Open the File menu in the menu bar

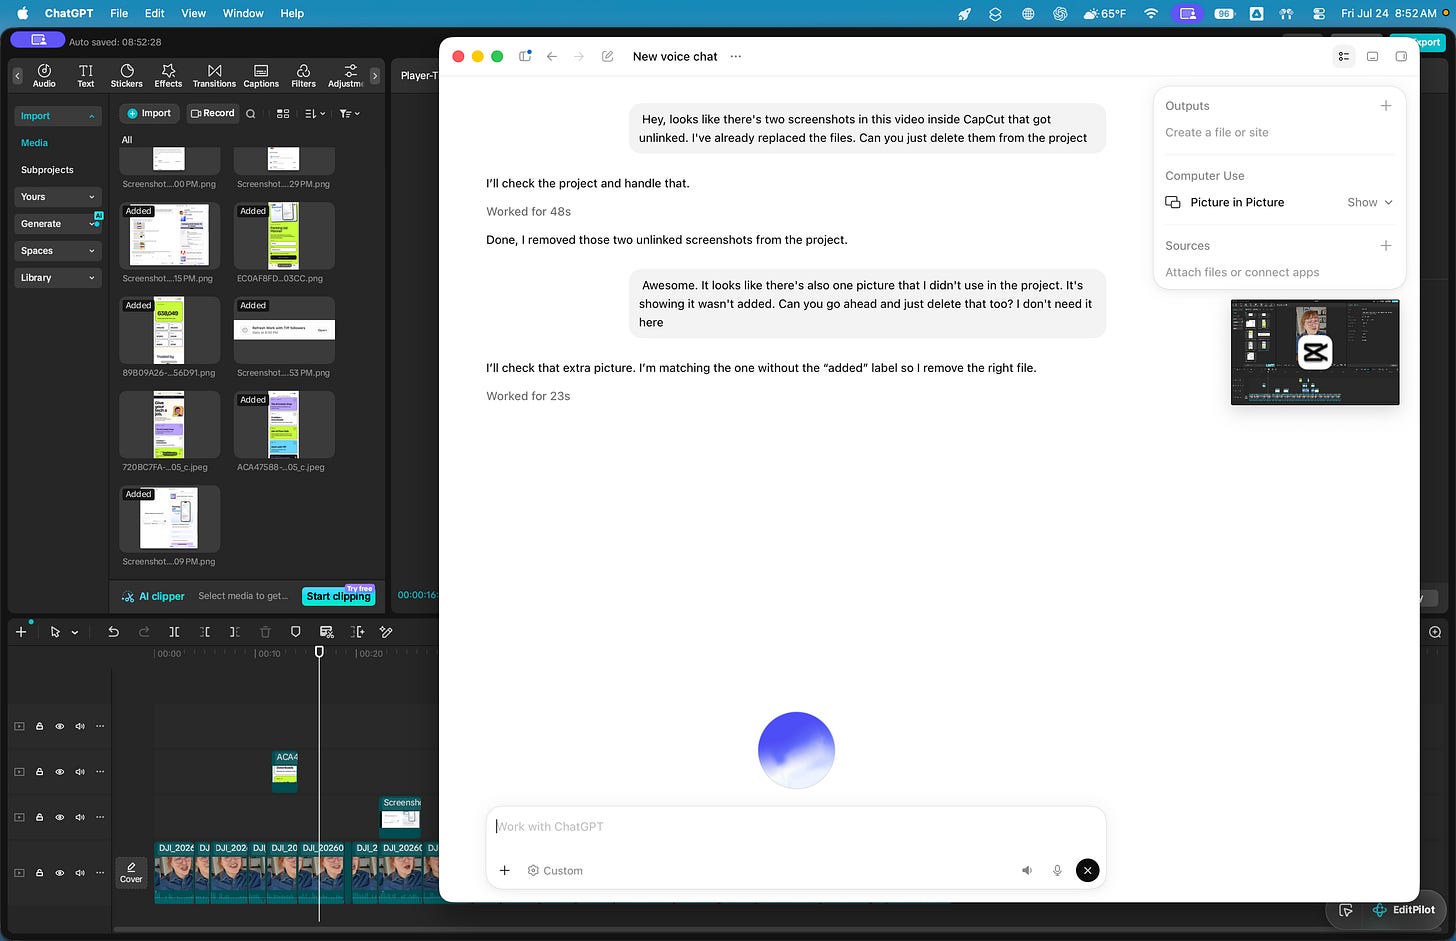(x=119, y=13)
